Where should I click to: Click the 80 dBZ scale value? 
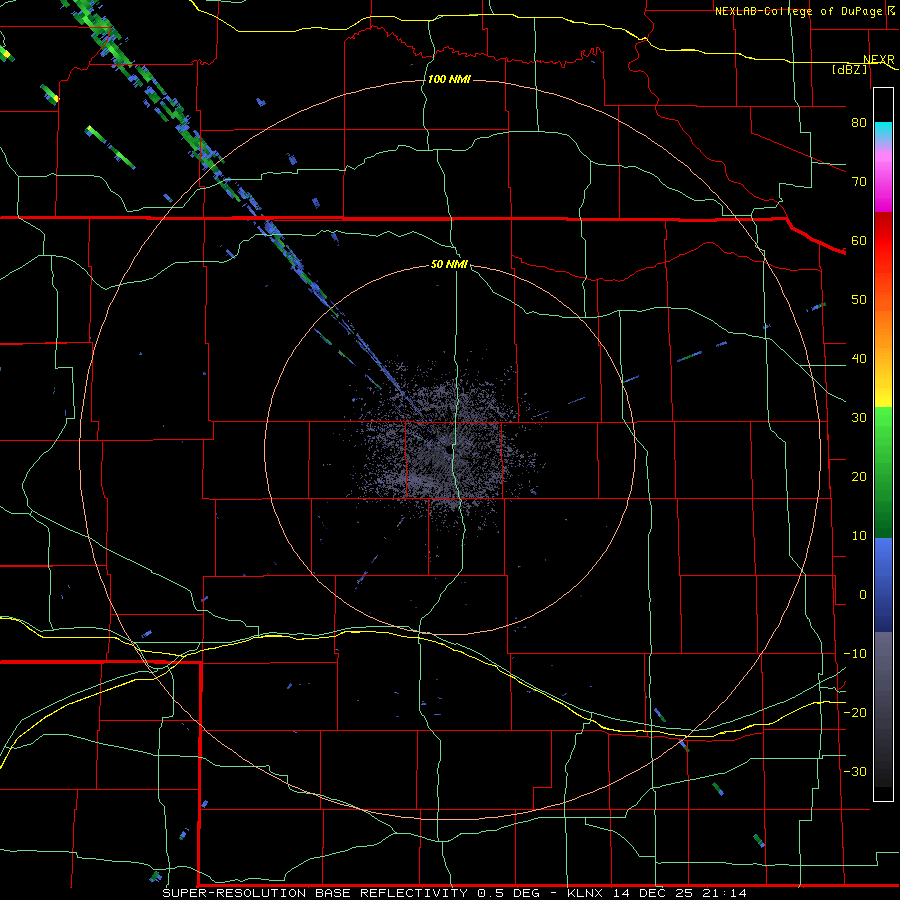(x=859, y=122)
